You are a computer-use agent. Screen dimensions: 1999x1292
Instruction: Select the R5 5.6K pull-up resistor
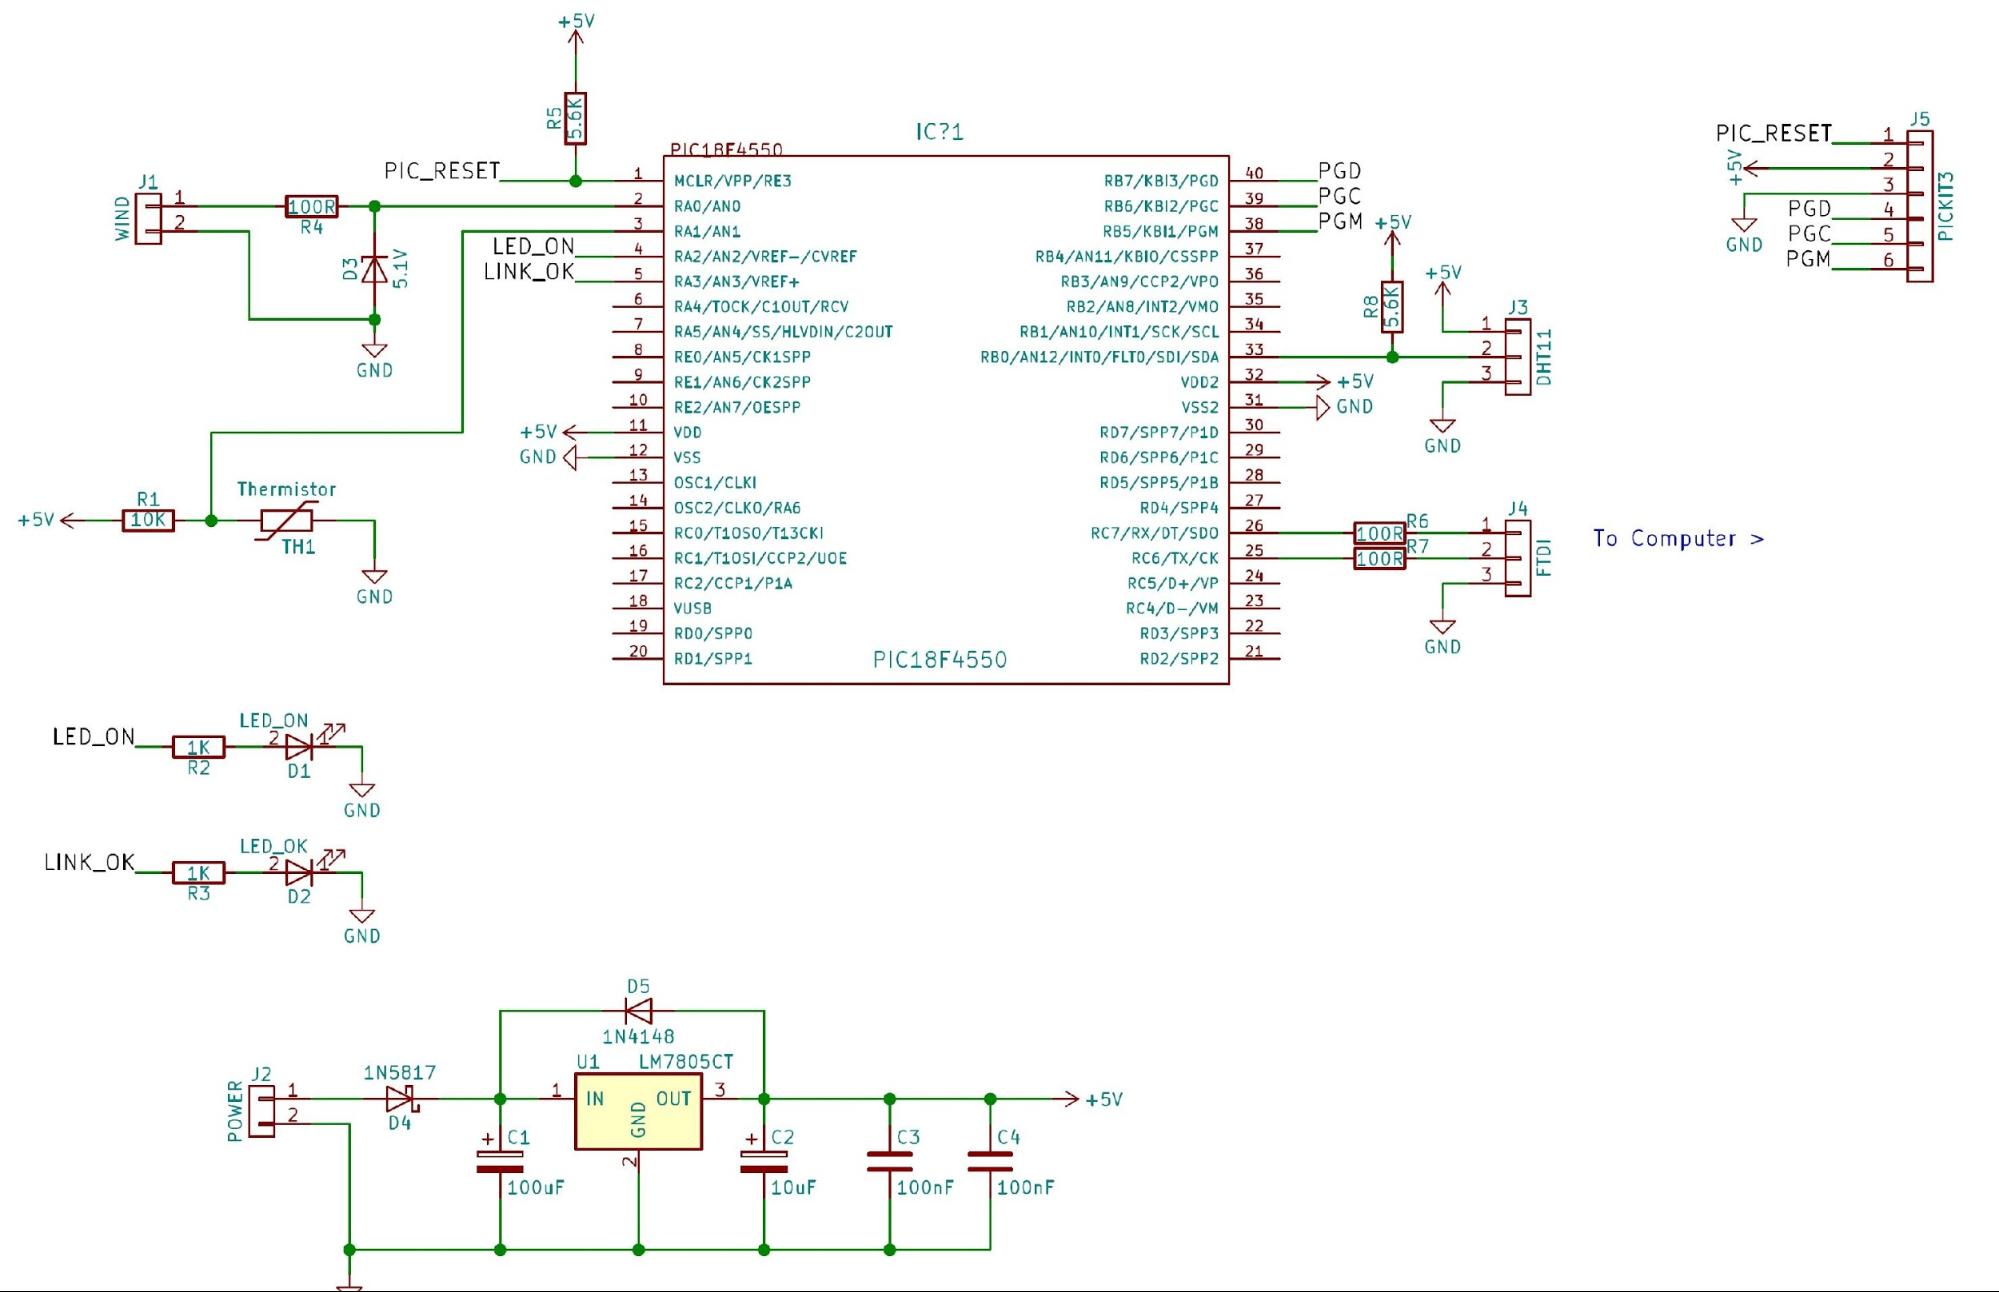pos(575,119)
